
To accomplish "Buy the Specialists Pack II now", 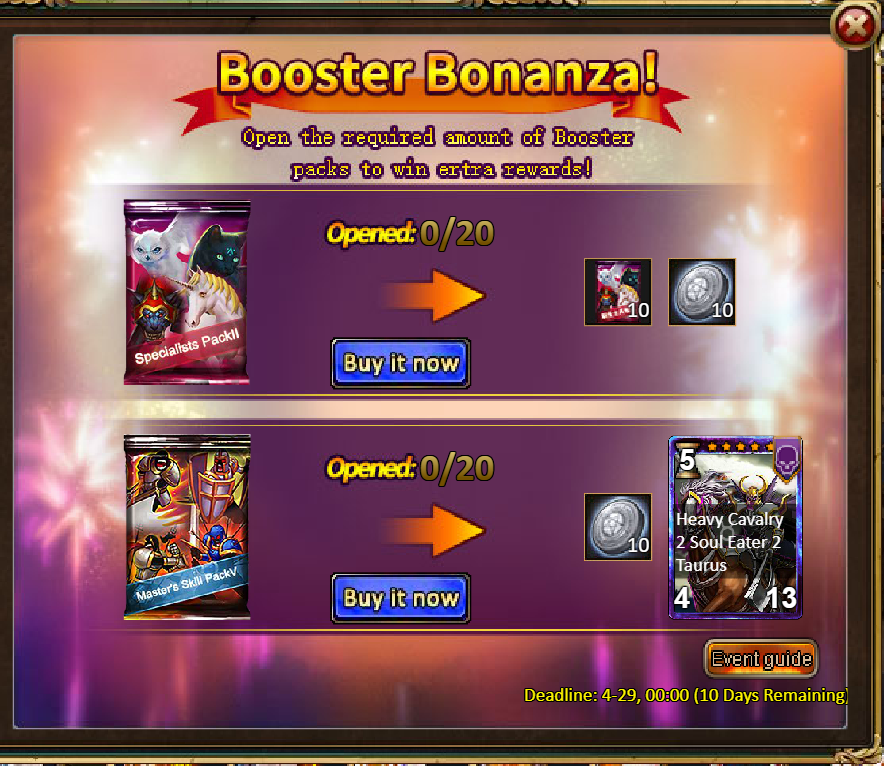I will tap(401, 364).
